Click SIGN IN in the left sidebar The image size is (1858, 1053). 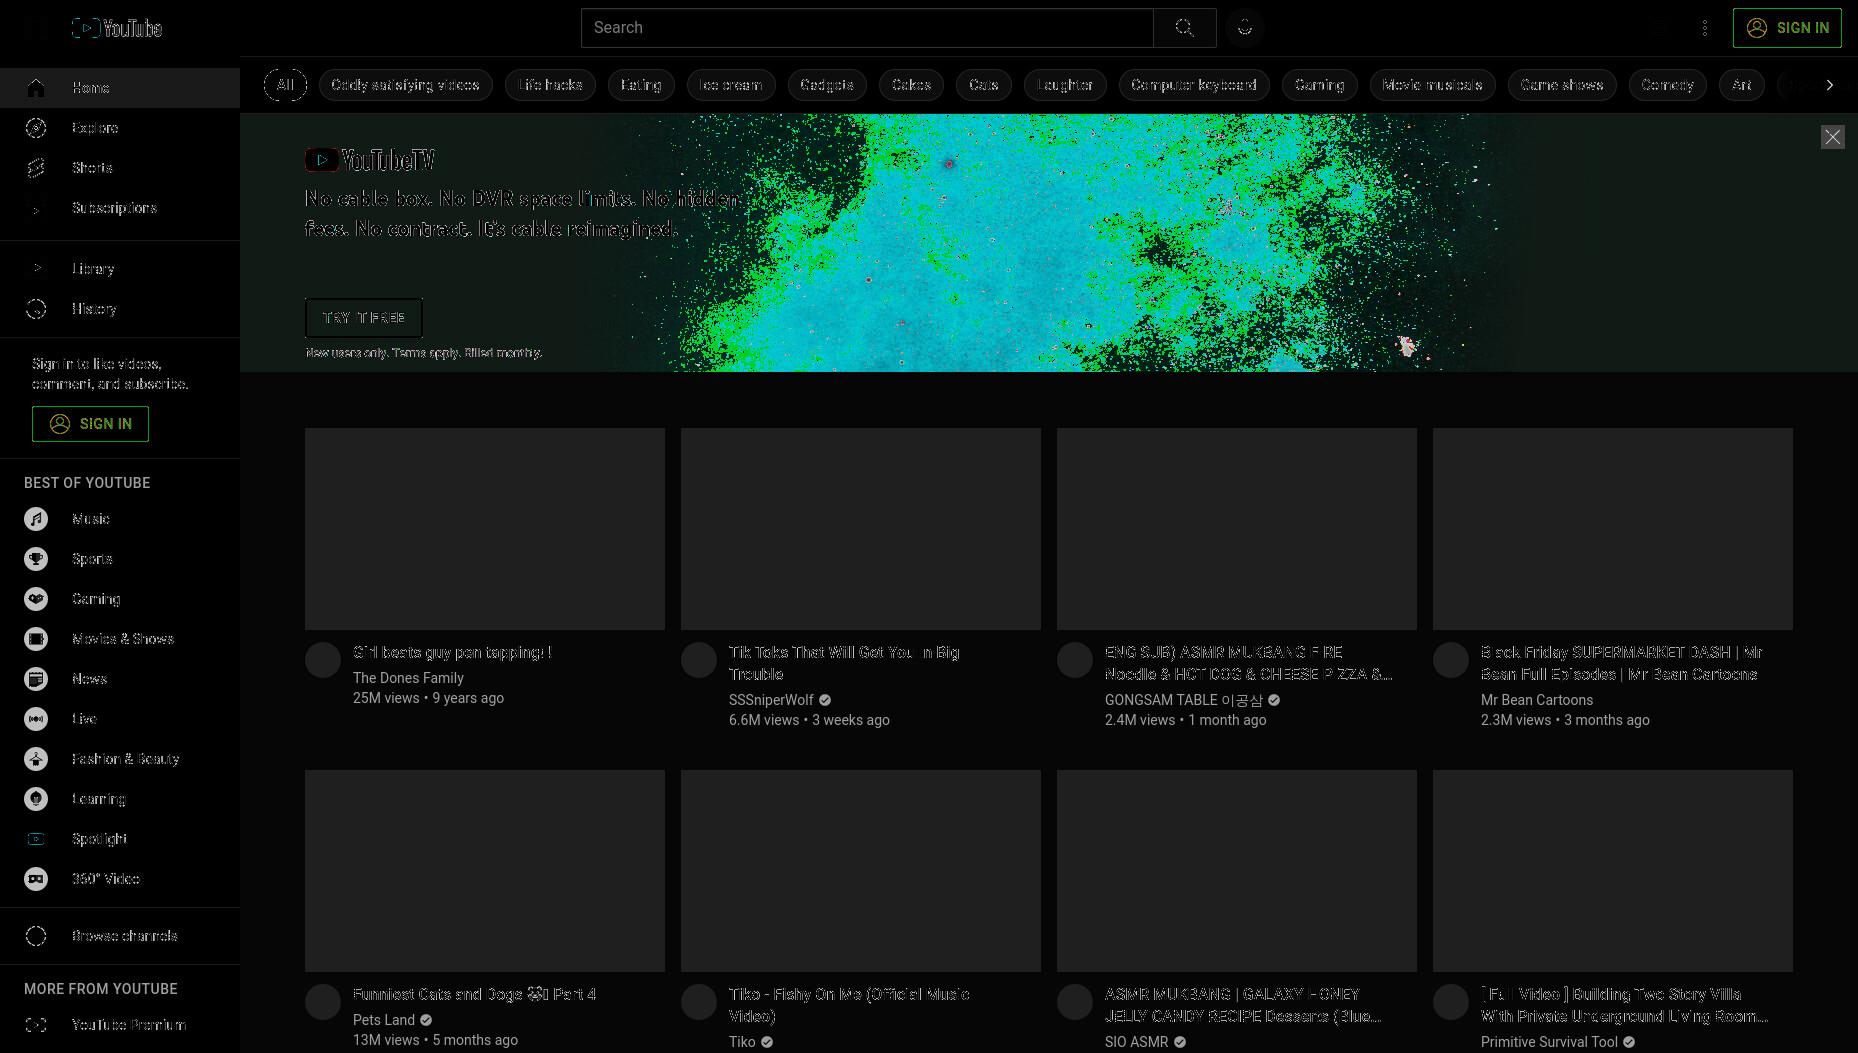[90, 424]
